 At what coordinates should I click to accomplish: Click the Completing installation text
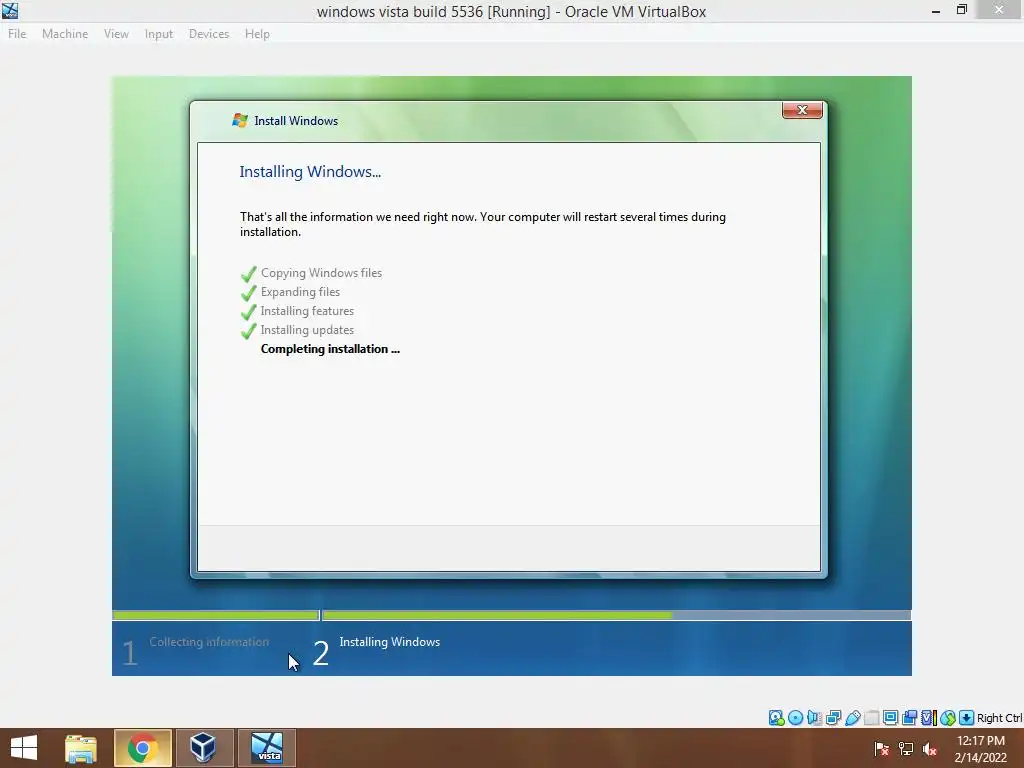pos(330,349)
